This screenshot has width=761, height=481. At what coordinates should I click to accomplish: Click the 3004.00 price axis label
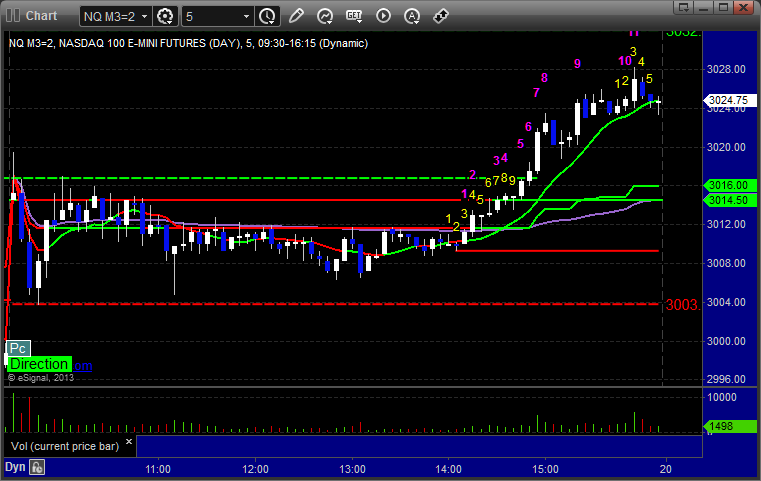pos(726,302)
